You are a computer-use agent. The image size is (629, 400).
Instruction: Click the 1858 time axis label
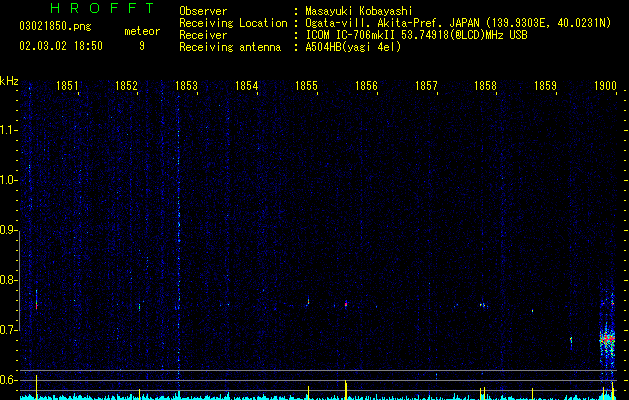click(x=485, y=86)
